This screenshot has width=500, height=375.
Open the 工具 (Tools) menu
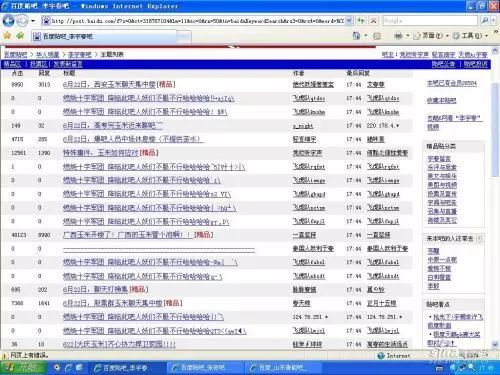point(470,35)
